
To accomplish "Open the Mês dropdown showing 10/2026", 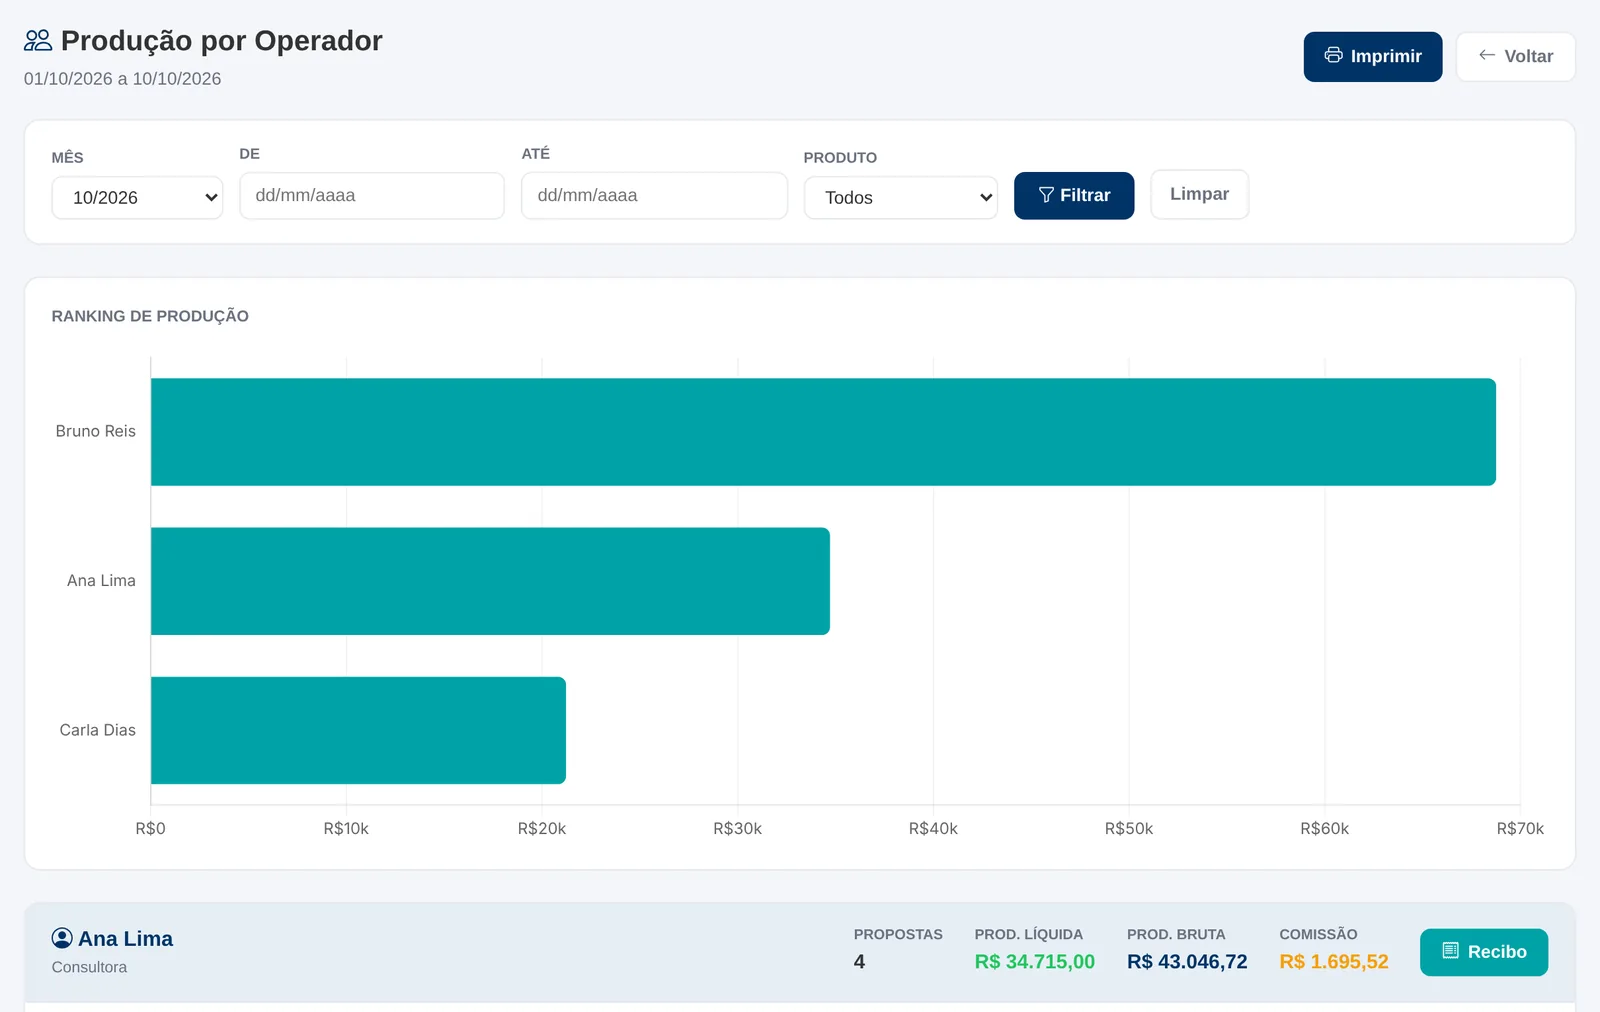I will click(x=137, y=197).
